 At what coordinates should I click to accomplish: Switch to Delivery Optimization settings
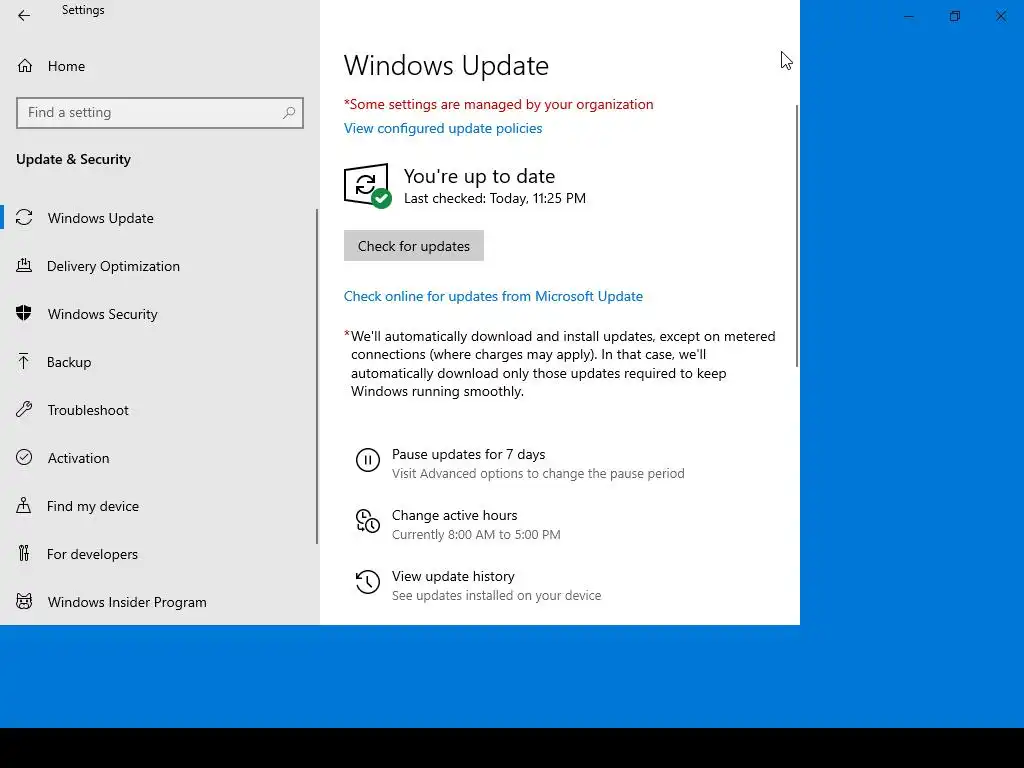tap(113, 266)
